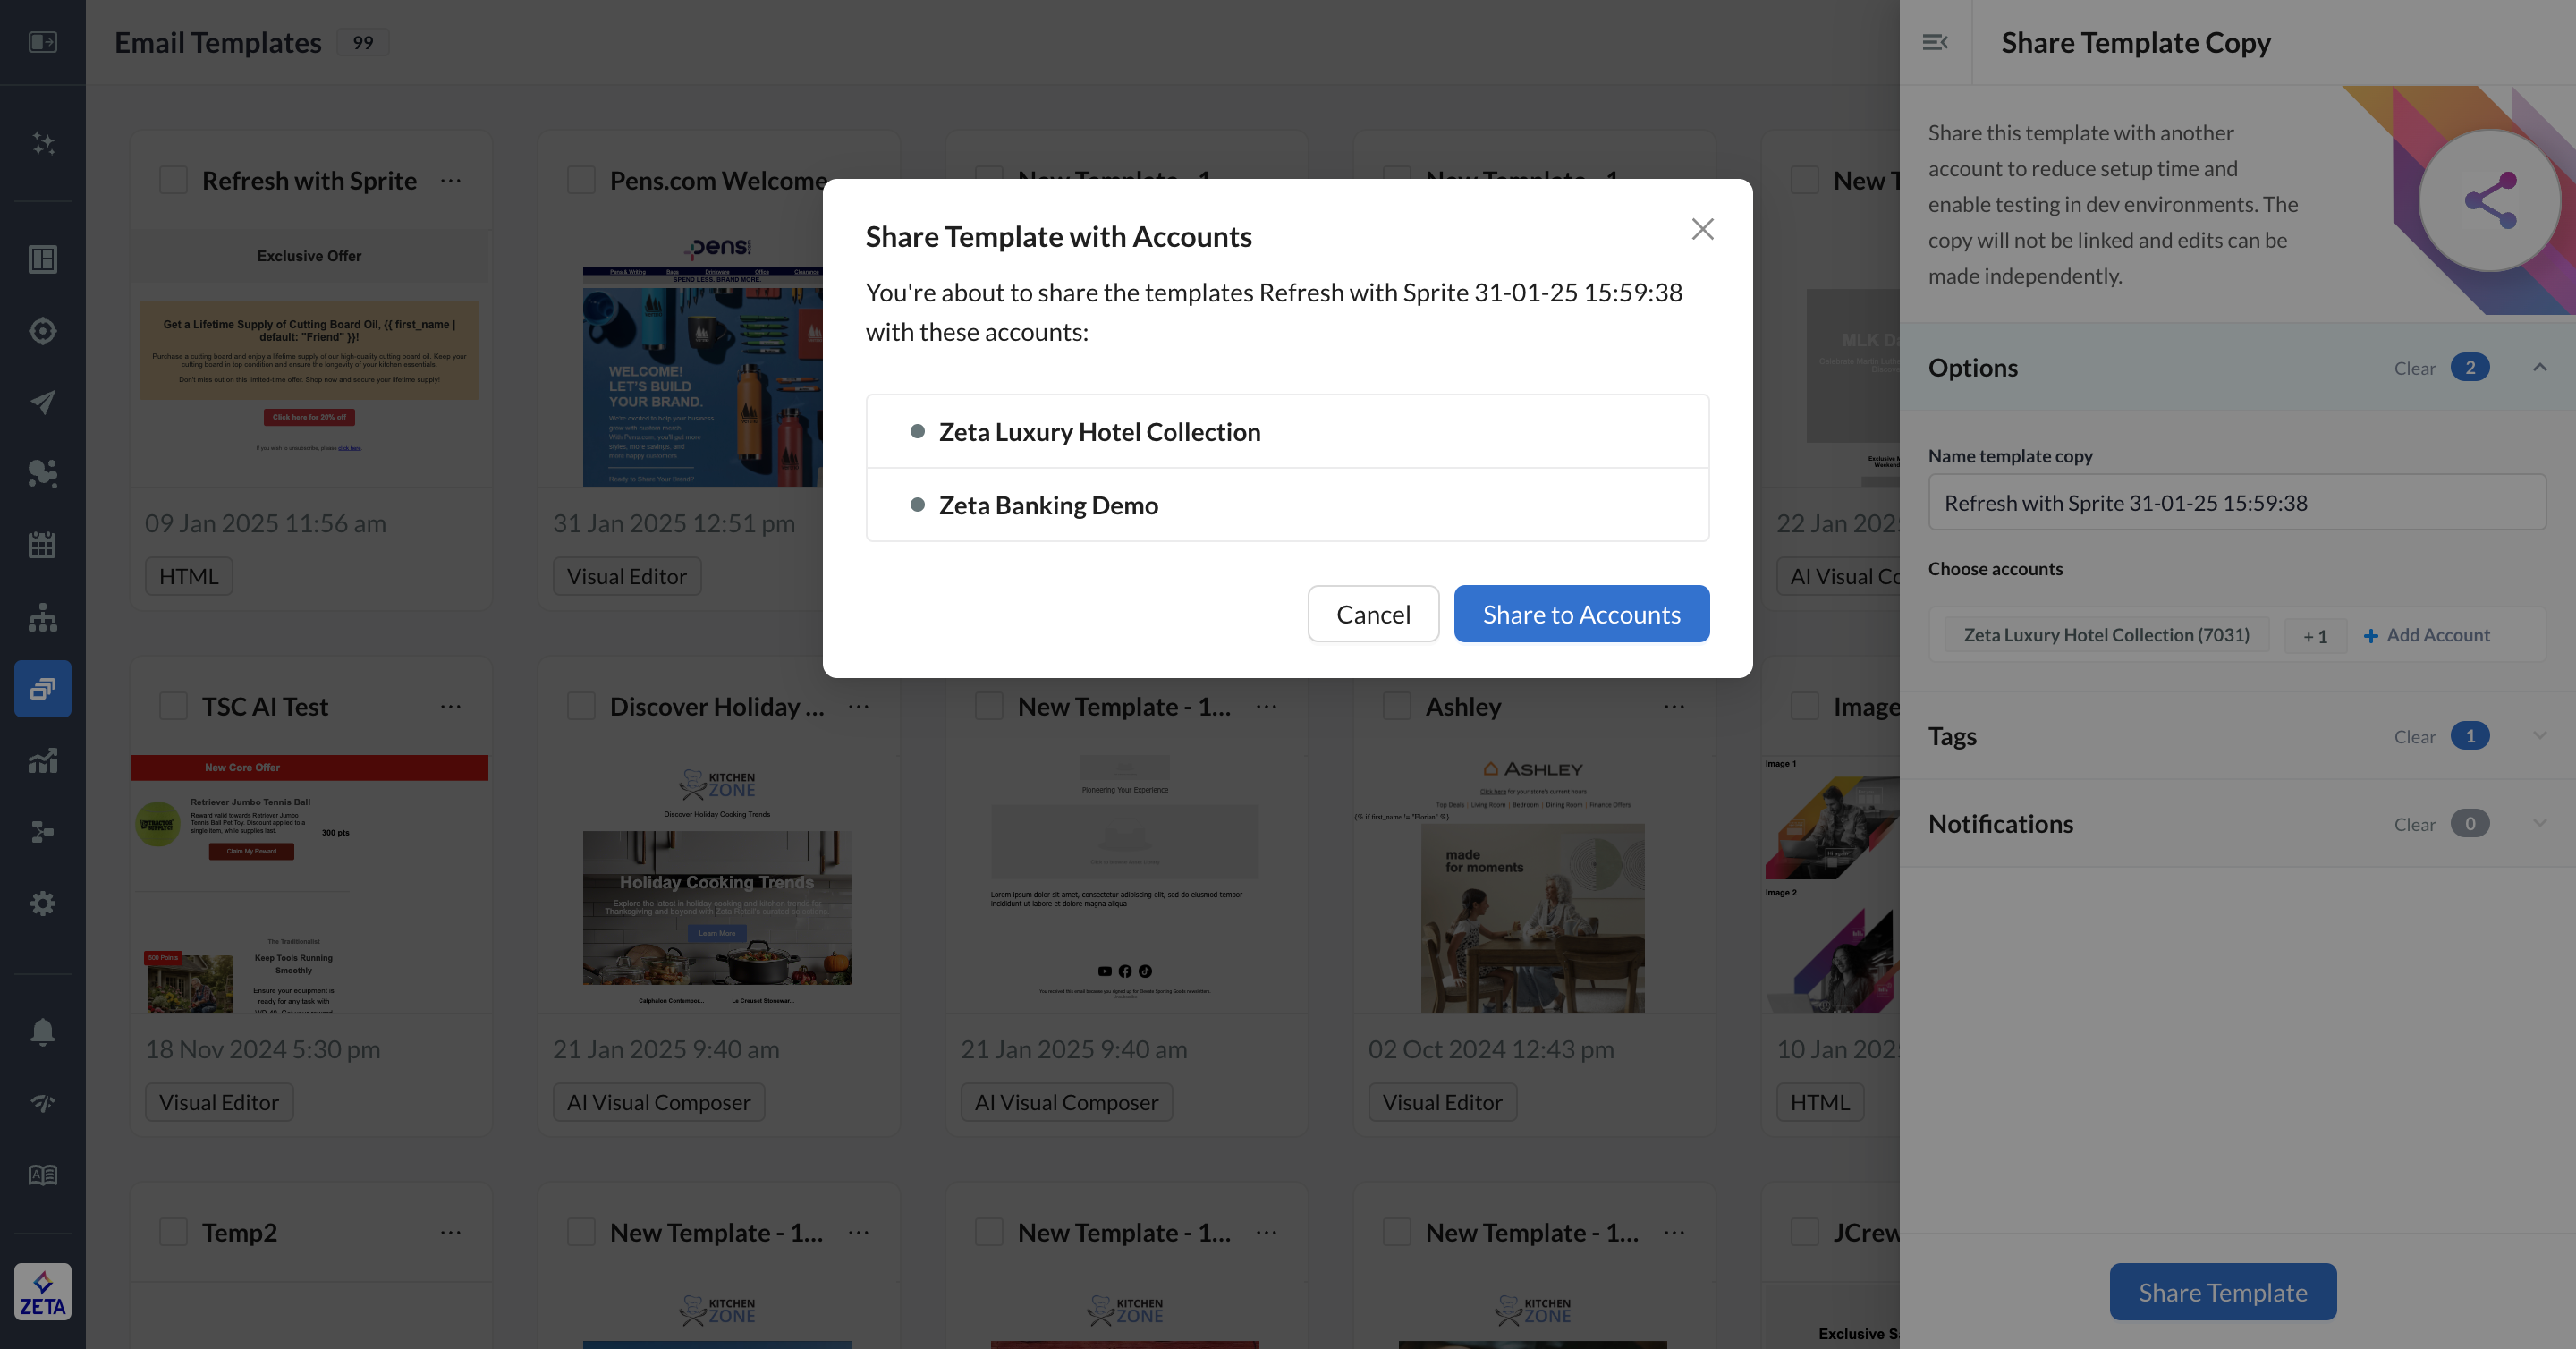2576x1349 pixels.
Task: Select the Discover Holiday template checkbox
Action: [x=581, y=707]
